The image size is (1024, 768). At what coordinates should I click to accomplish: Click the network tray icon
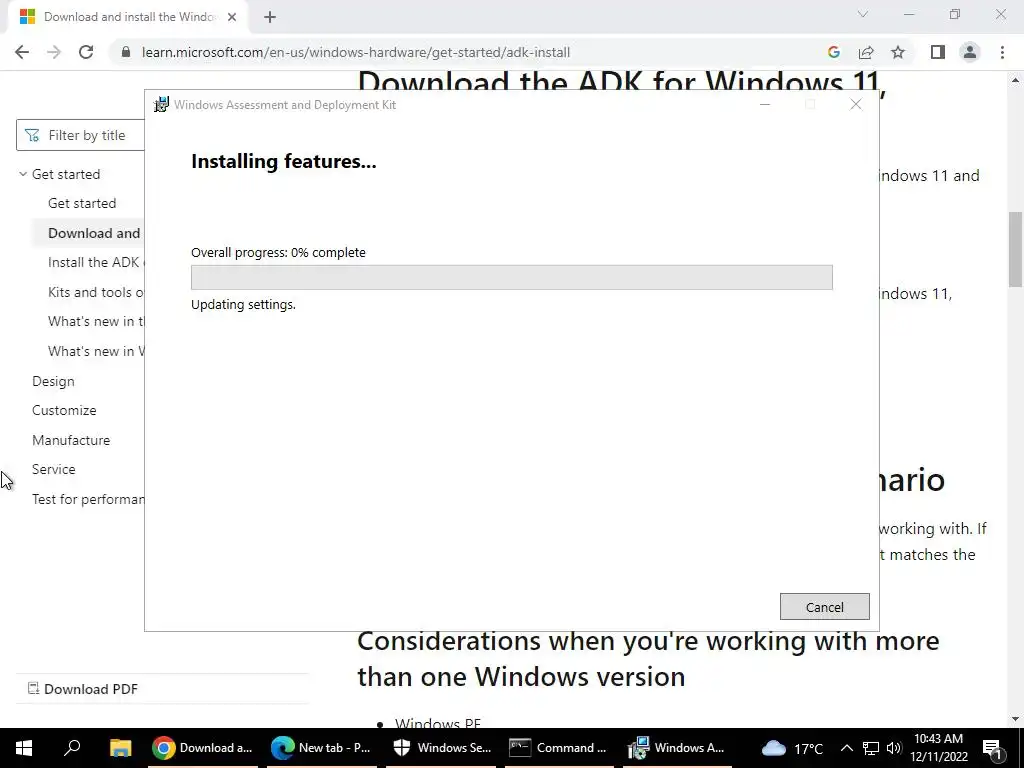click(x=871, y=748)
